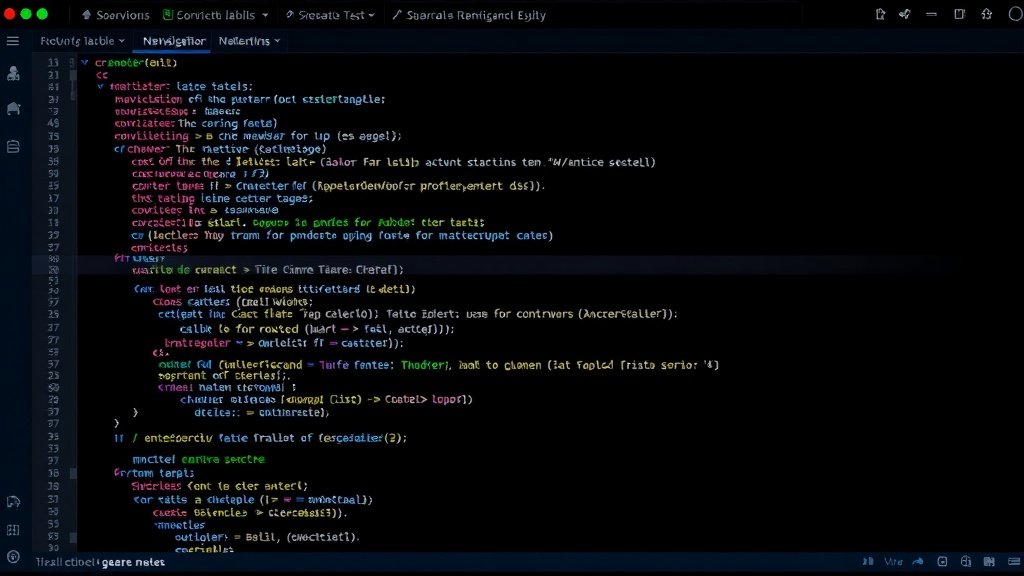
Task: Click the line starting 'calbe to for roxted'
Action: click(x=317, y=329)
